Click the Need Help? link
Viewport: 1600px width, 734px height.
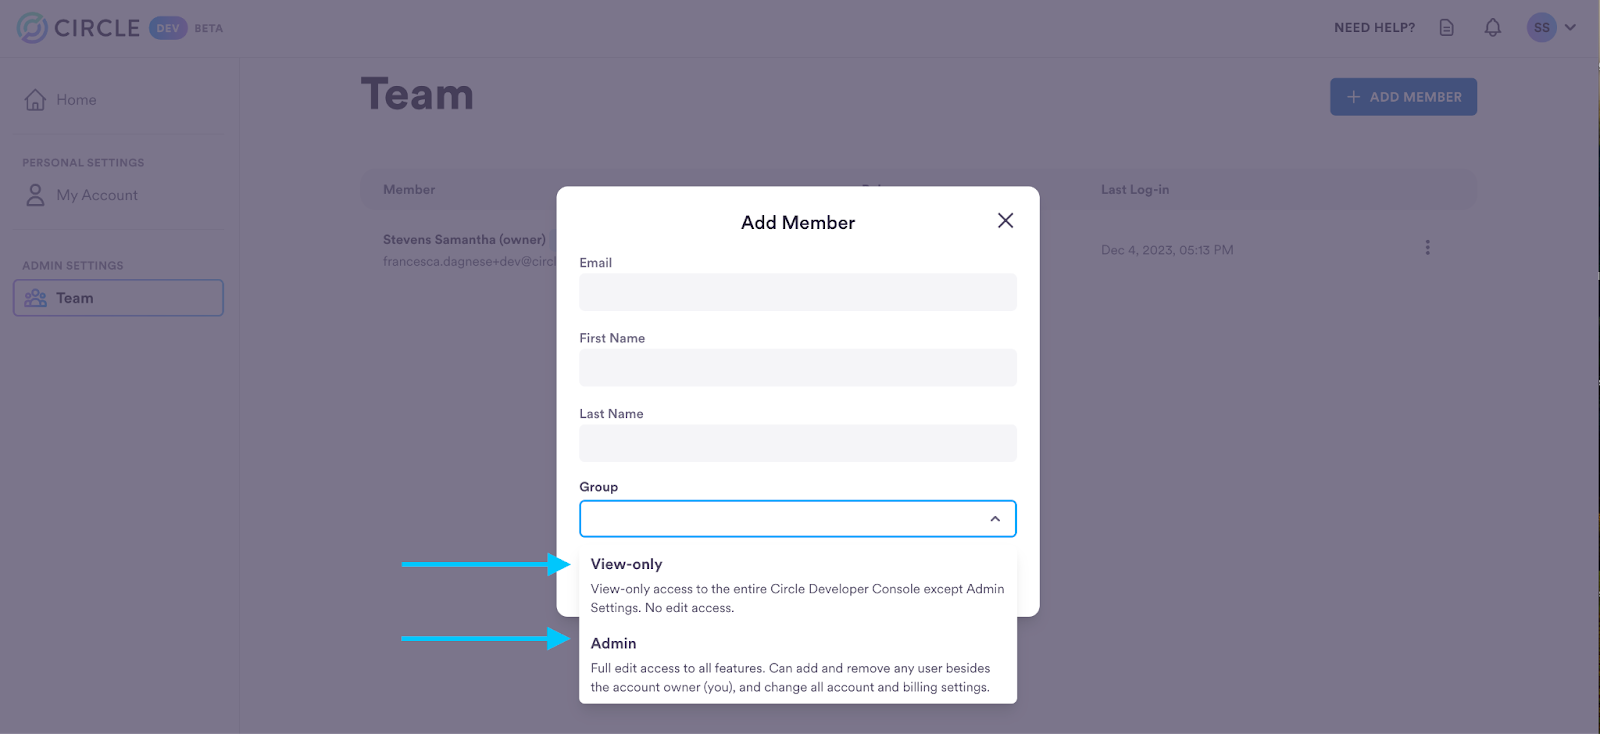1374,28
